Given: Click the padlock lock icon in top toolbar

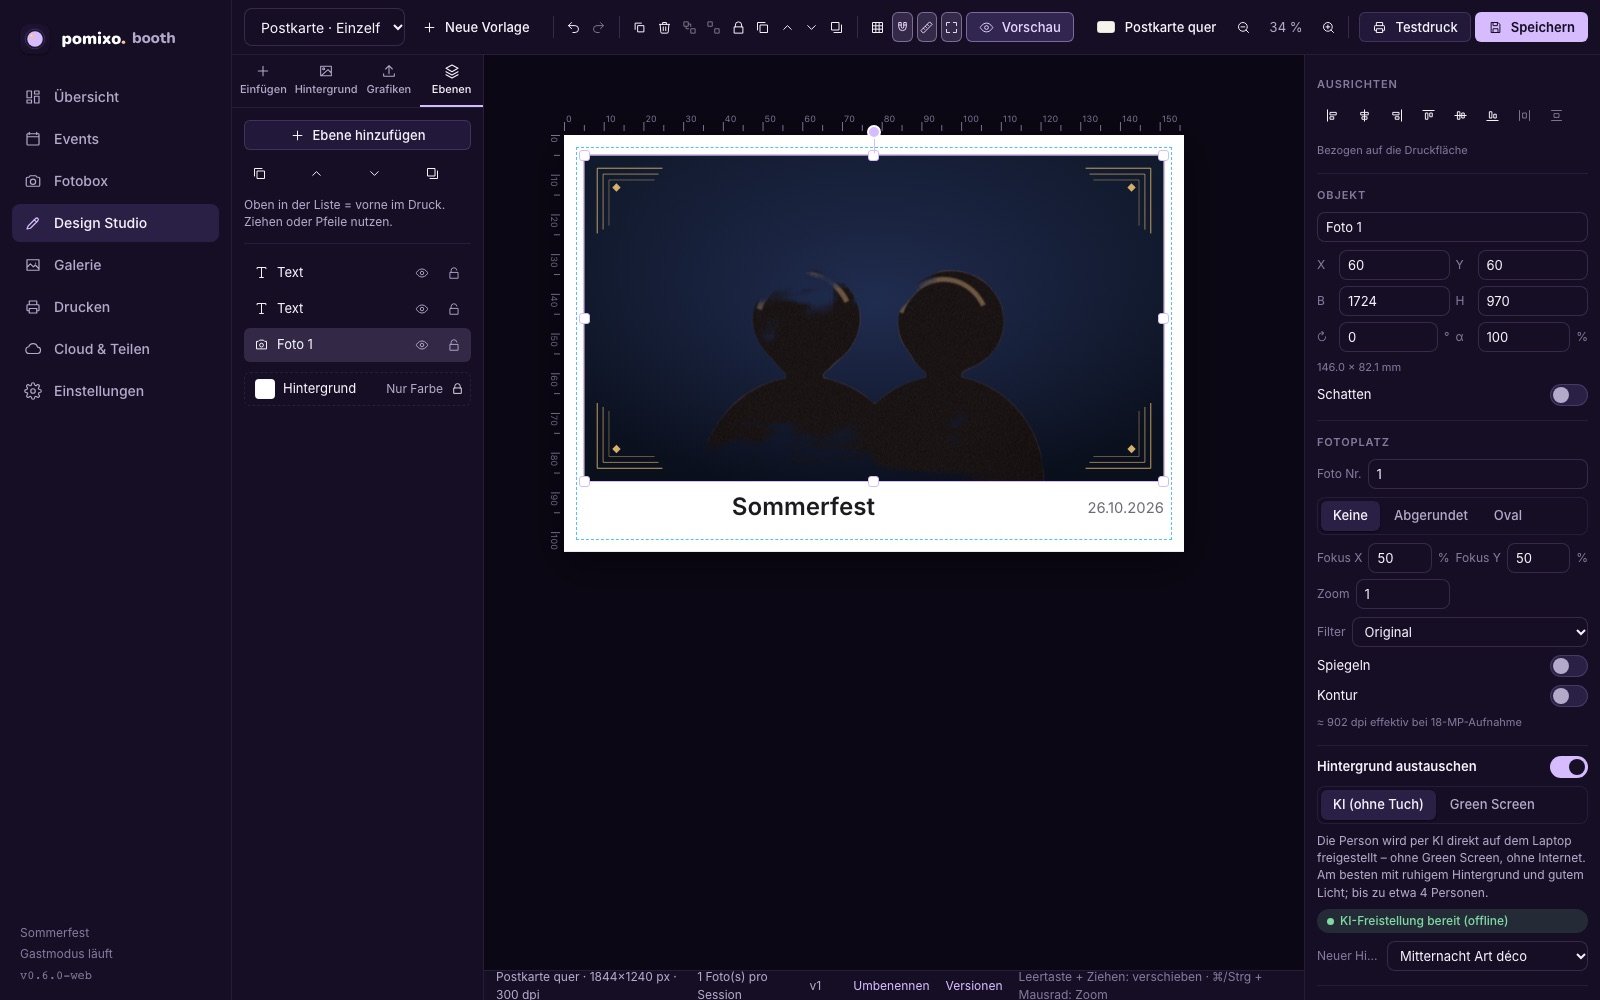Looking at the screenshot, I should pyautogui.click(x=738, y=27).
